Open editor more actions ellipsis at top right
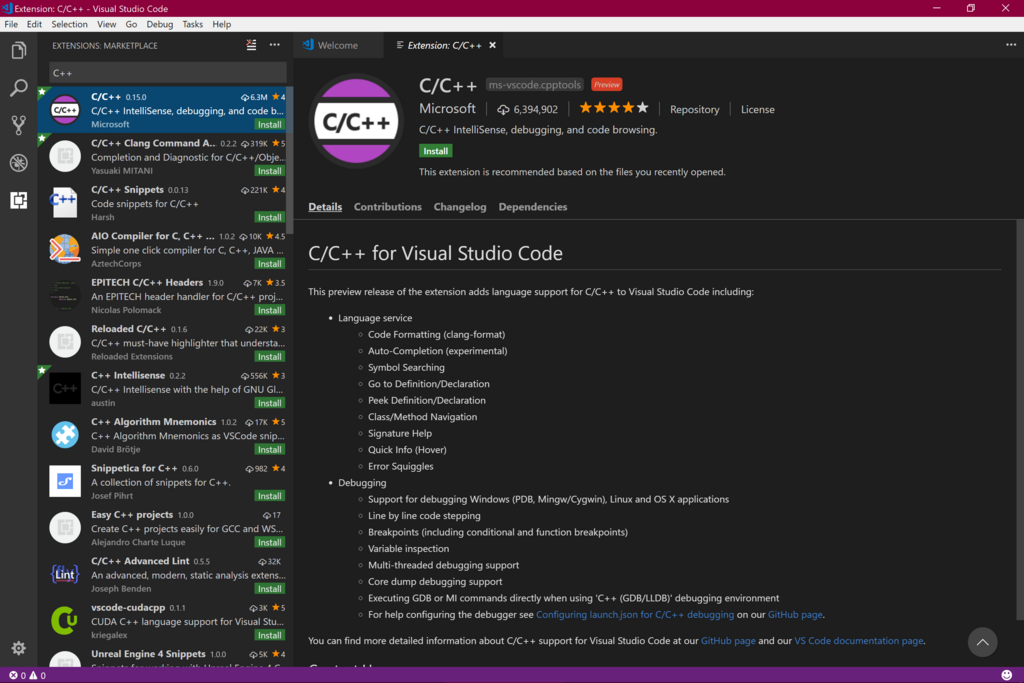 1011,45
